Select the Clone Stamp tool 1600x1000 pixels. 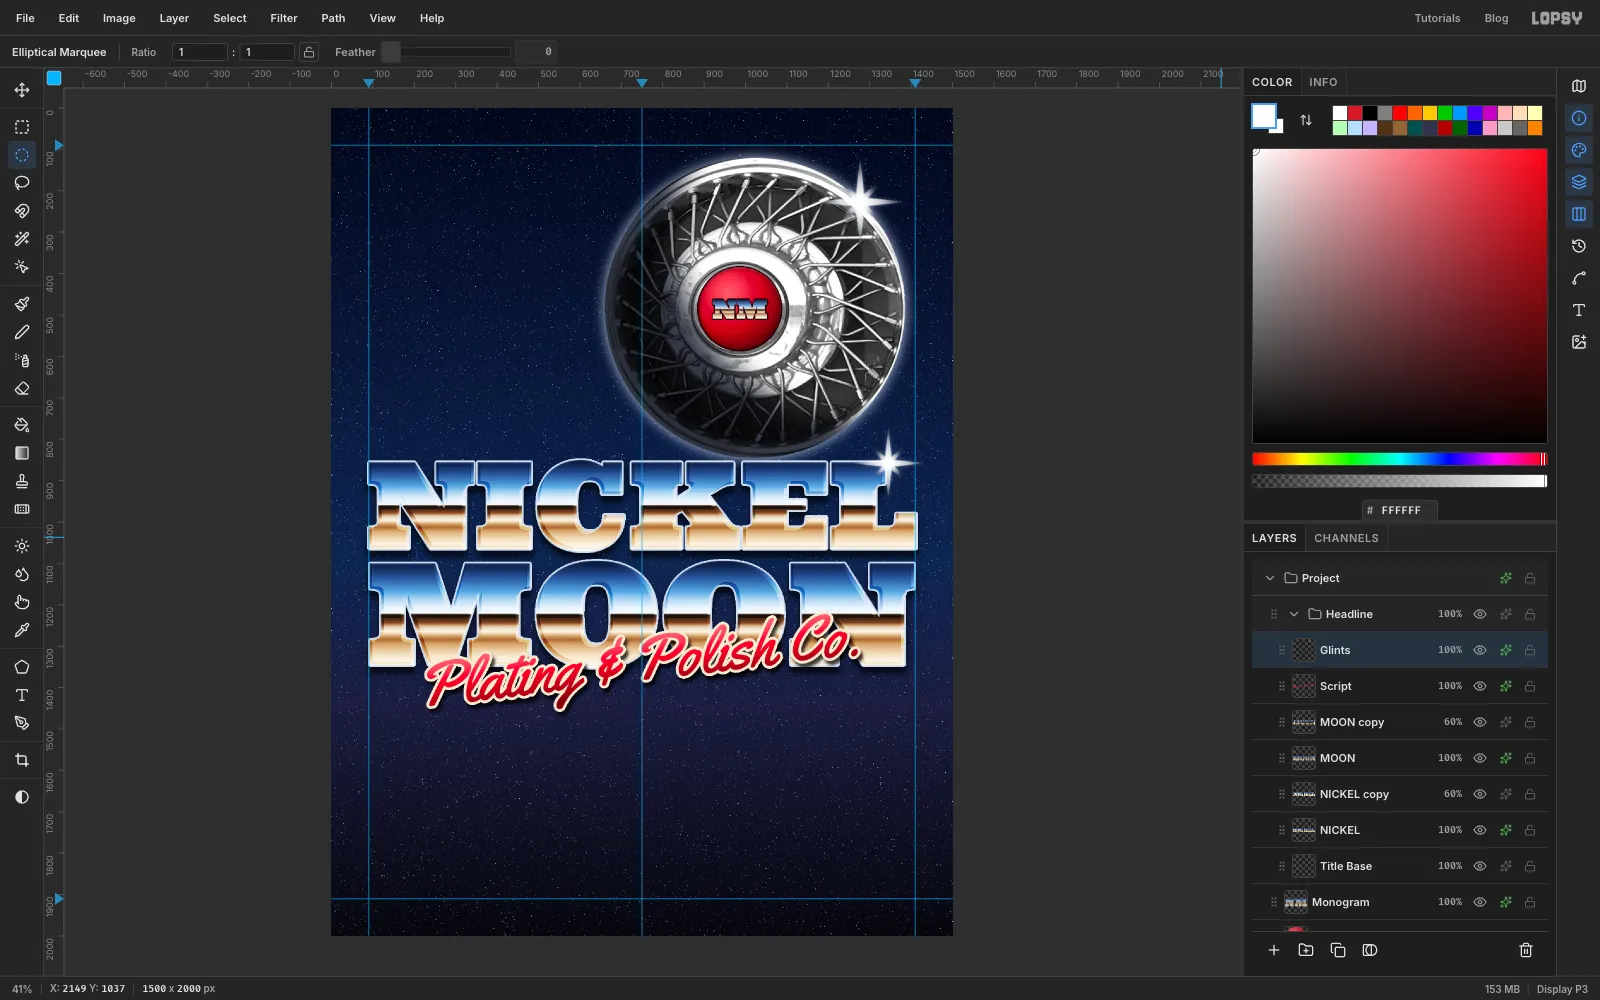(22, 481)
